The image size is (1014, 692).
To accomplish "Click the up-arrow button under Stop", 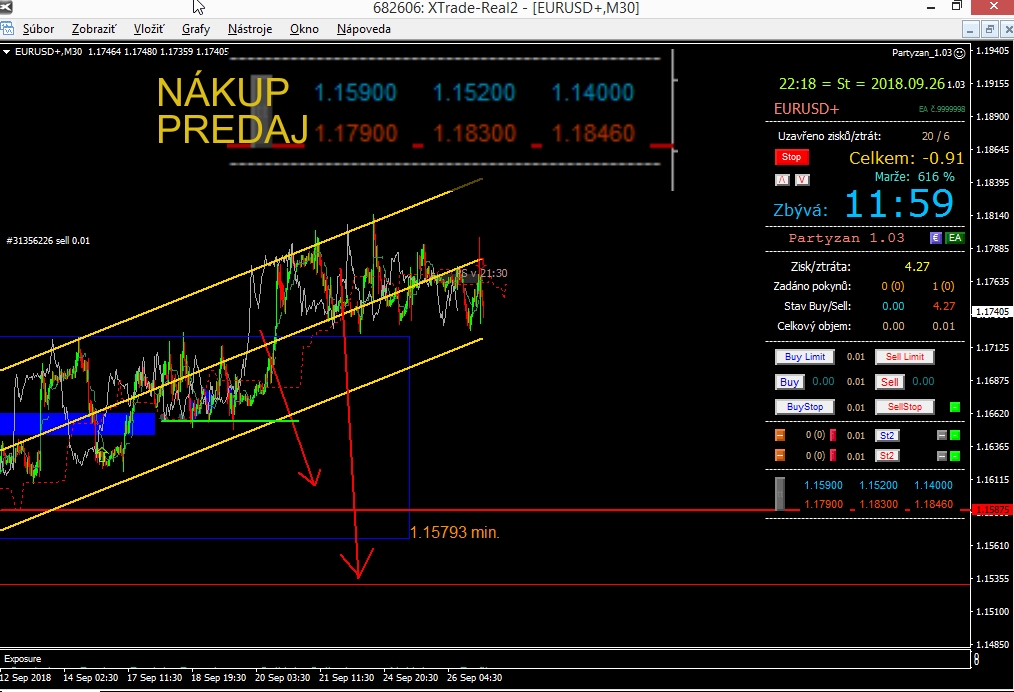I will pos(782,180).
